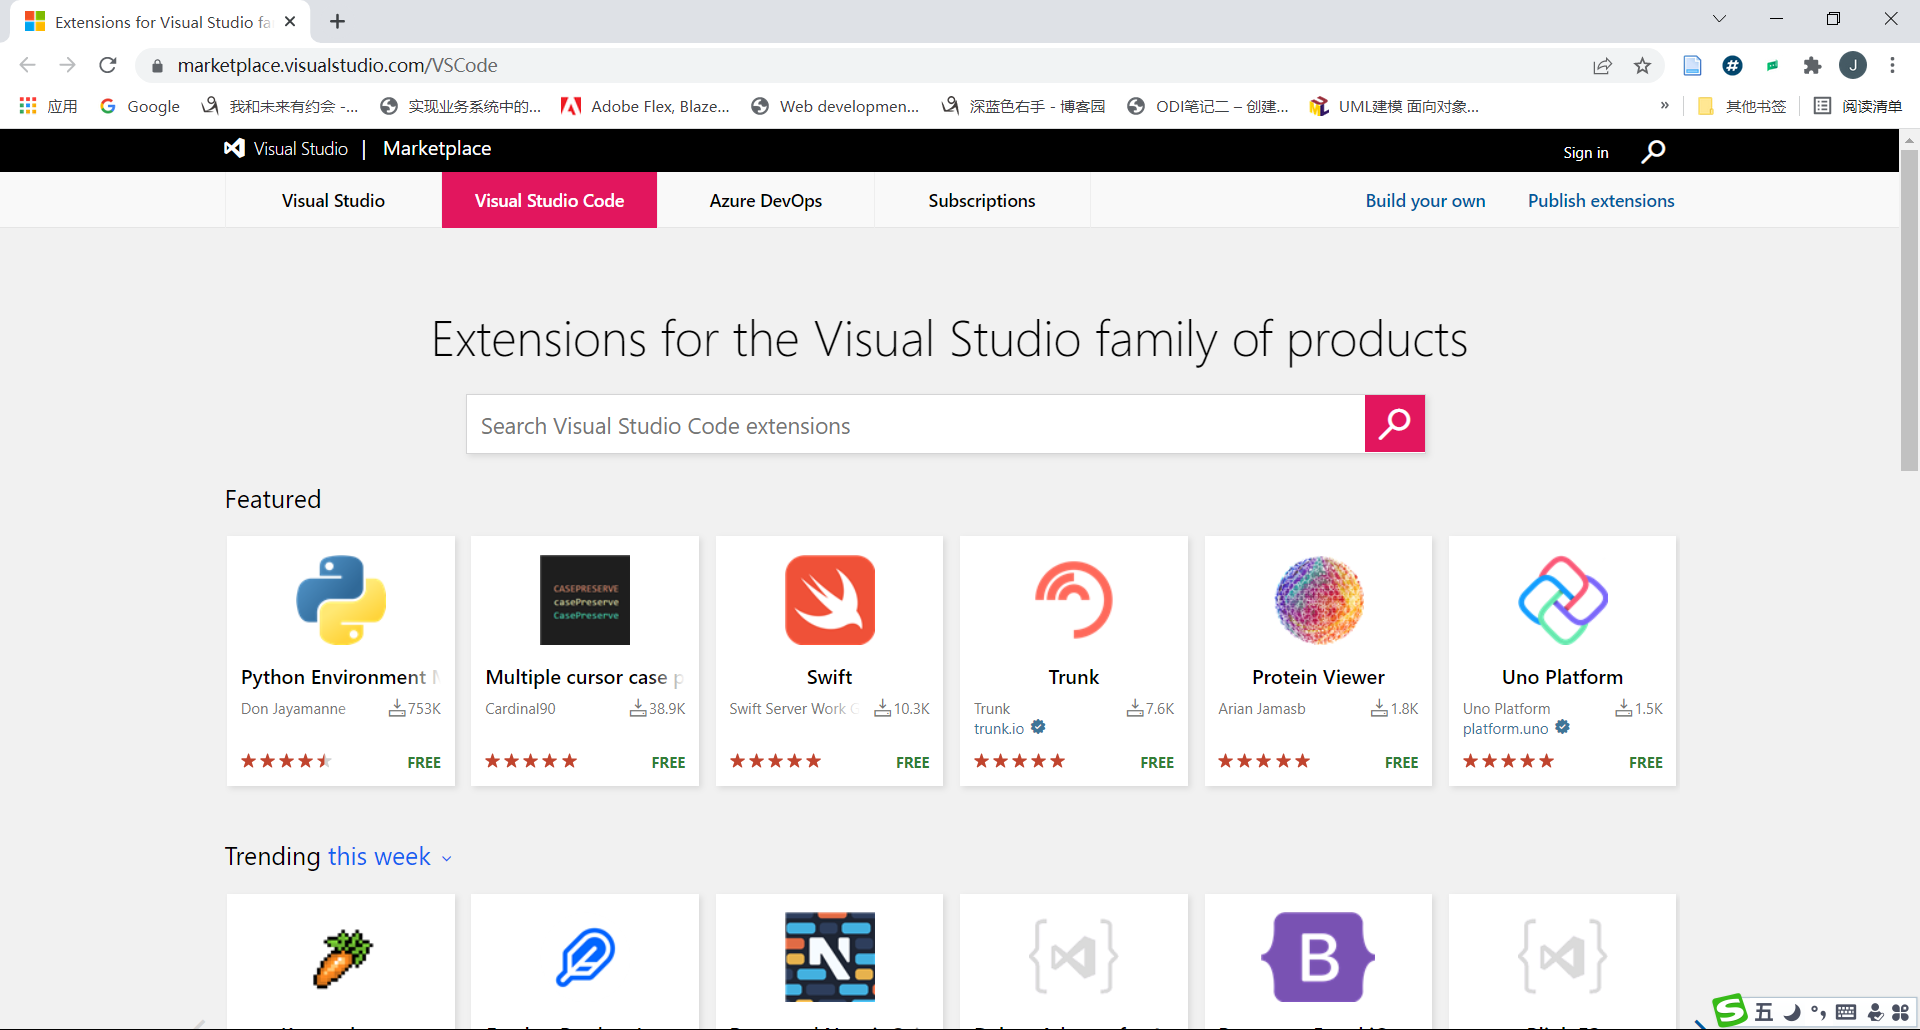The height and width of the screenshot is (1030, 1920).
Task: Click the Uno Platform title text
Action: (x=1562, y=677)
